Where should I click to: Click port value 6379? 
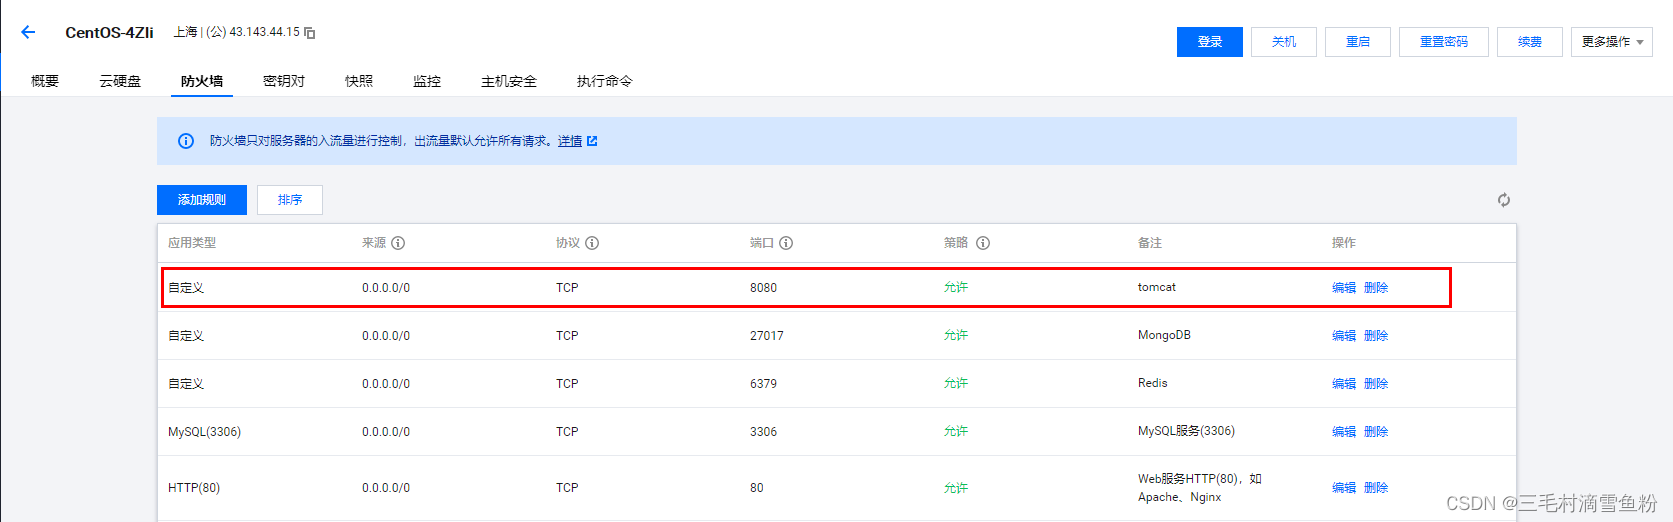point(763,384)
